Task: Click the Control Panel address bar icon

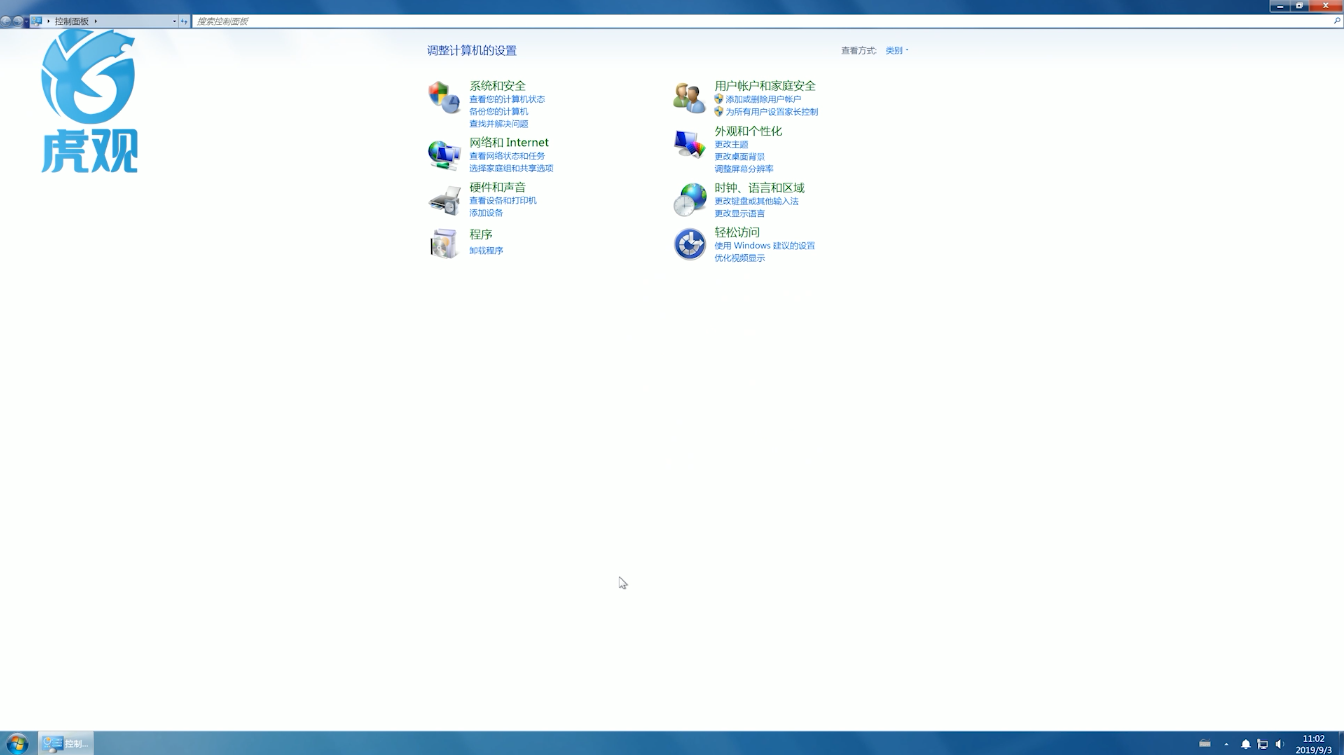Action: 37,21
